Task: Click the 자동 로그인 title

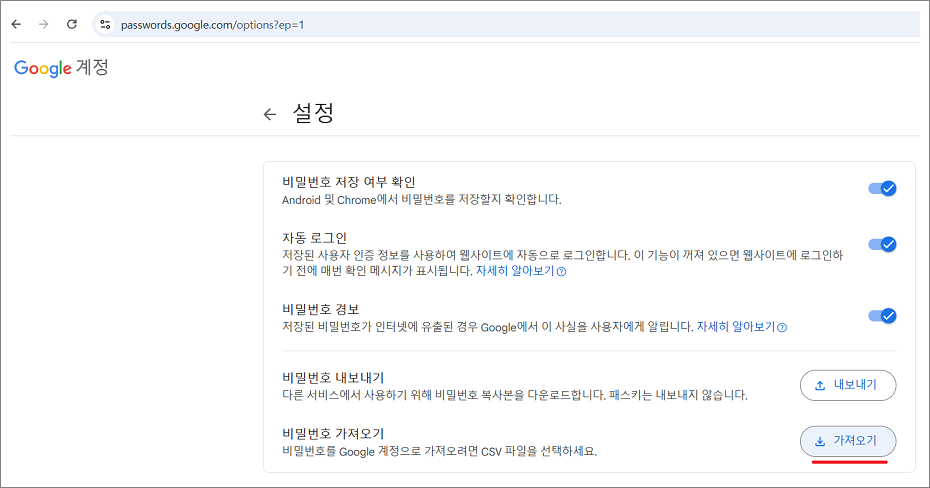Action: point(314,238)
